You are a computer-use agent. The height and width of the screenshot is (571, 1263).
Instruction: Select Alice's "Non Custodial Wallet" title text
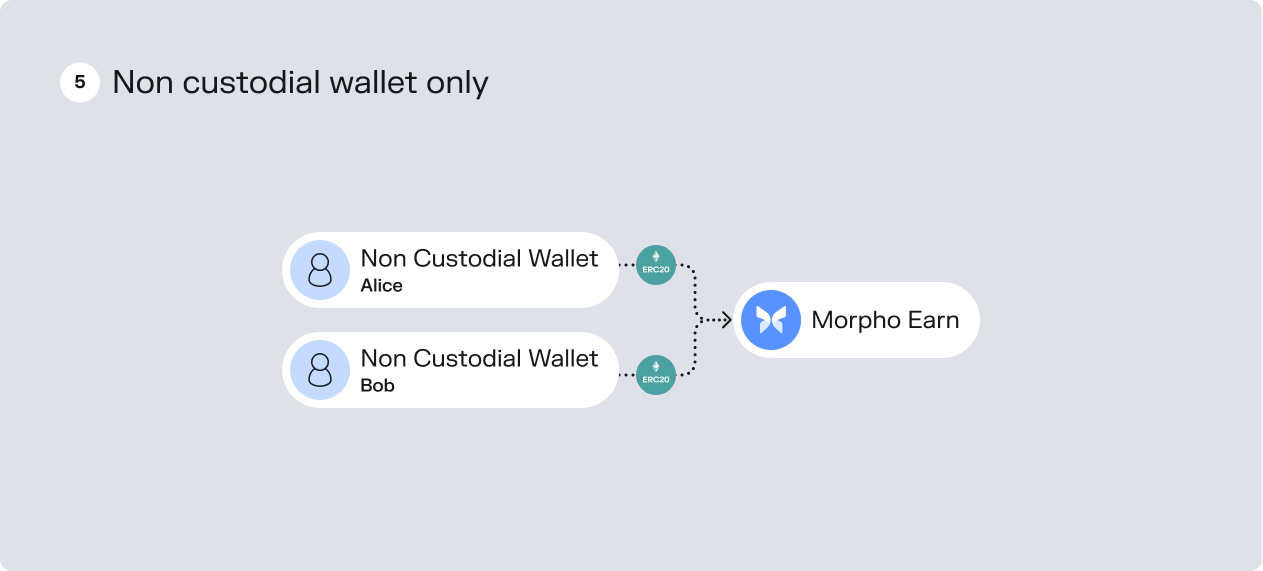tap(479, 258)
